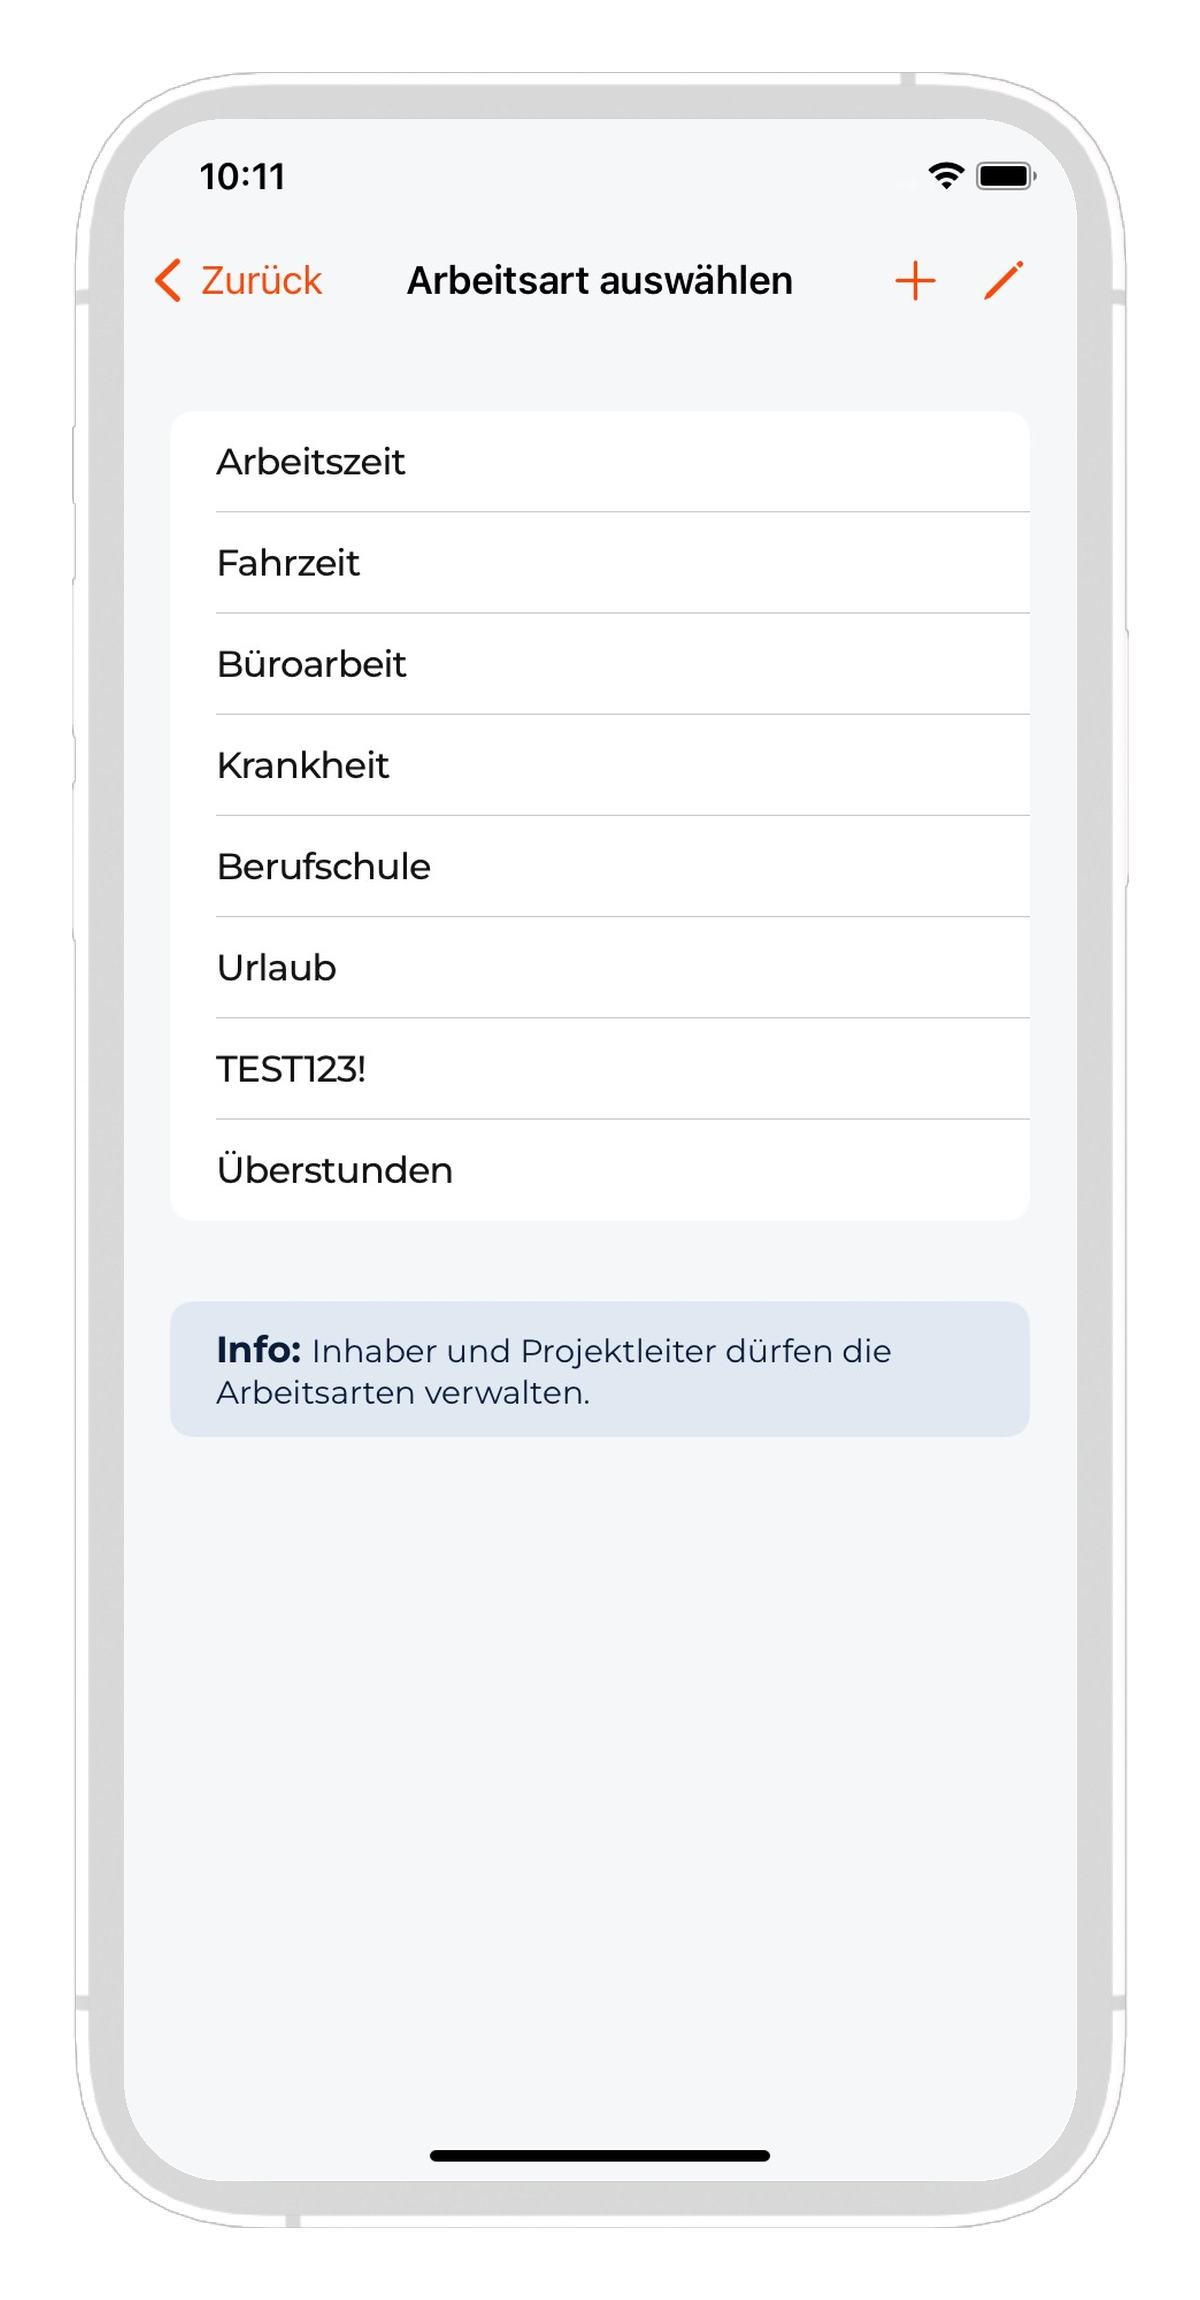
Task: Tap the plus icon to add Arbeitsart
Action: pyautogui.click(x=915, y=281)
